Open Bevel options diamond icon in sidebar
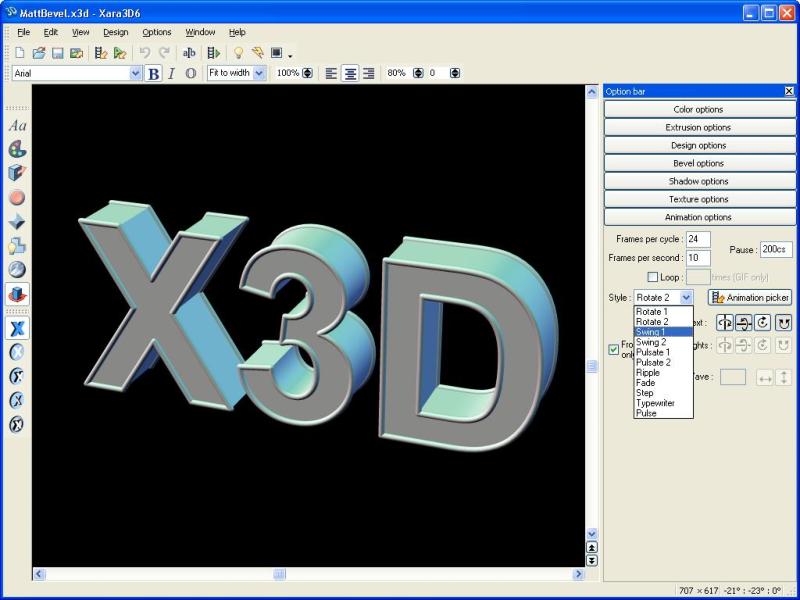 point(17,221)
